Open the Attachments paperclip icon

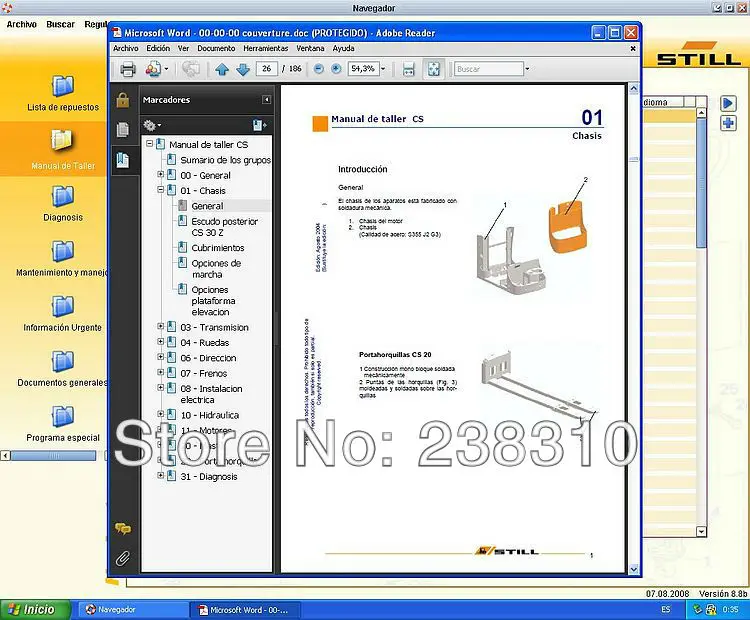(x=123, y=558)
